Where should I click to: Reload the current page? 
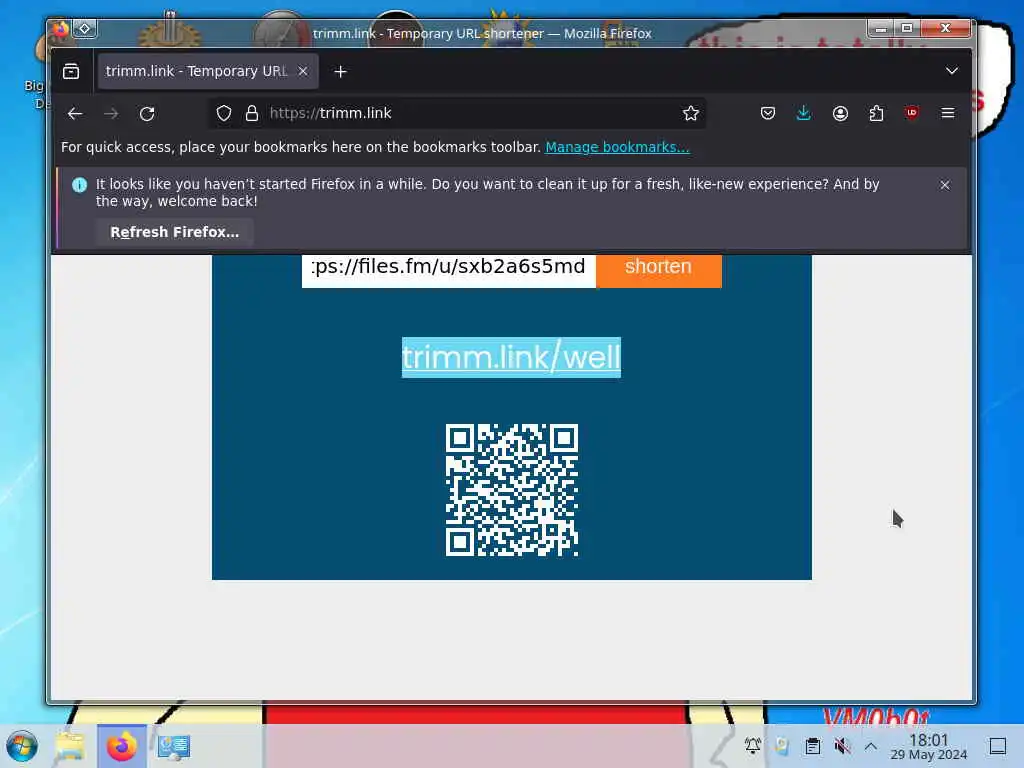[147, 114]
